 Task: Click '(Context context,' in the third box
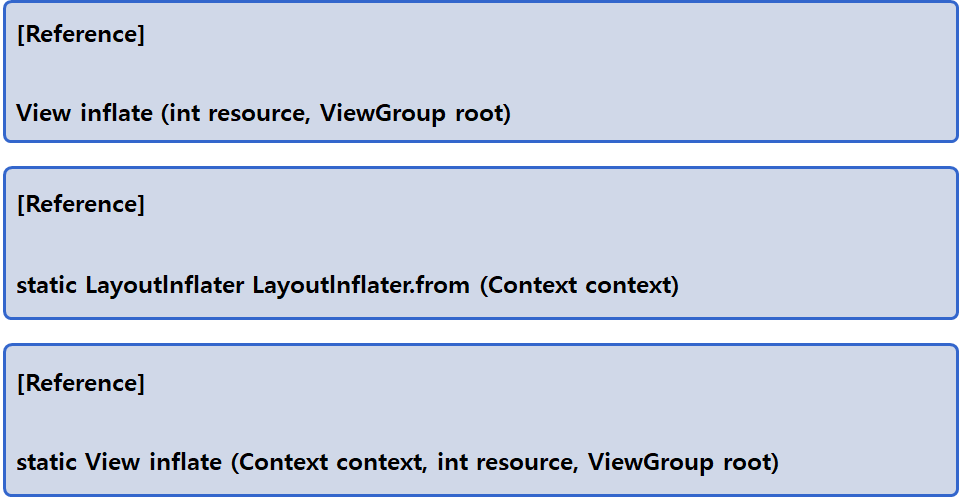329,462
